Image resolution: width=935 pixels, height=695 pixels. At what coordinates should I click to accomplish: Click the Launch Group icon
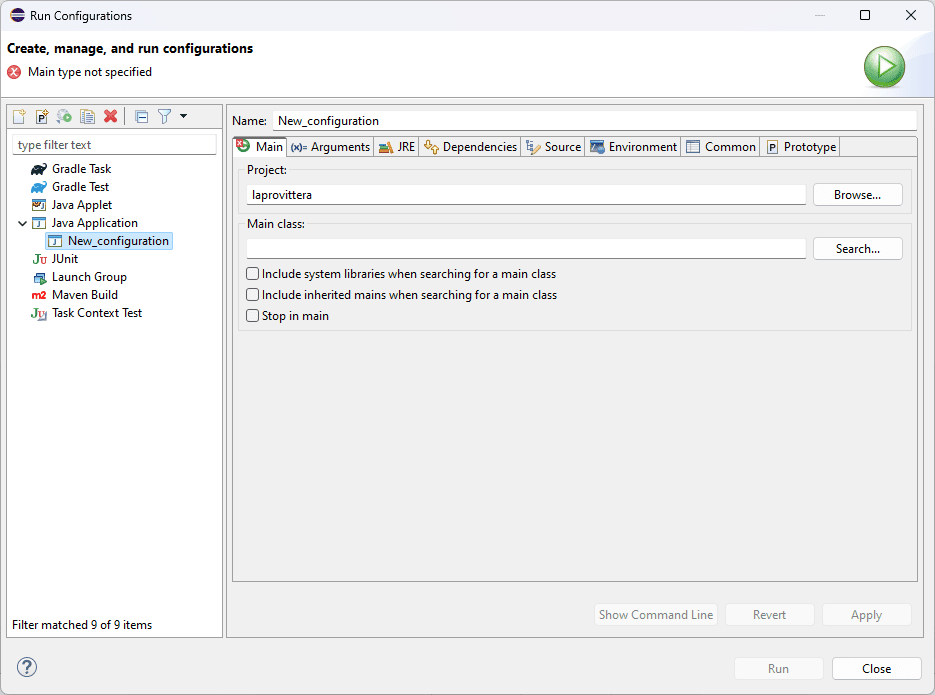(39, 277)
